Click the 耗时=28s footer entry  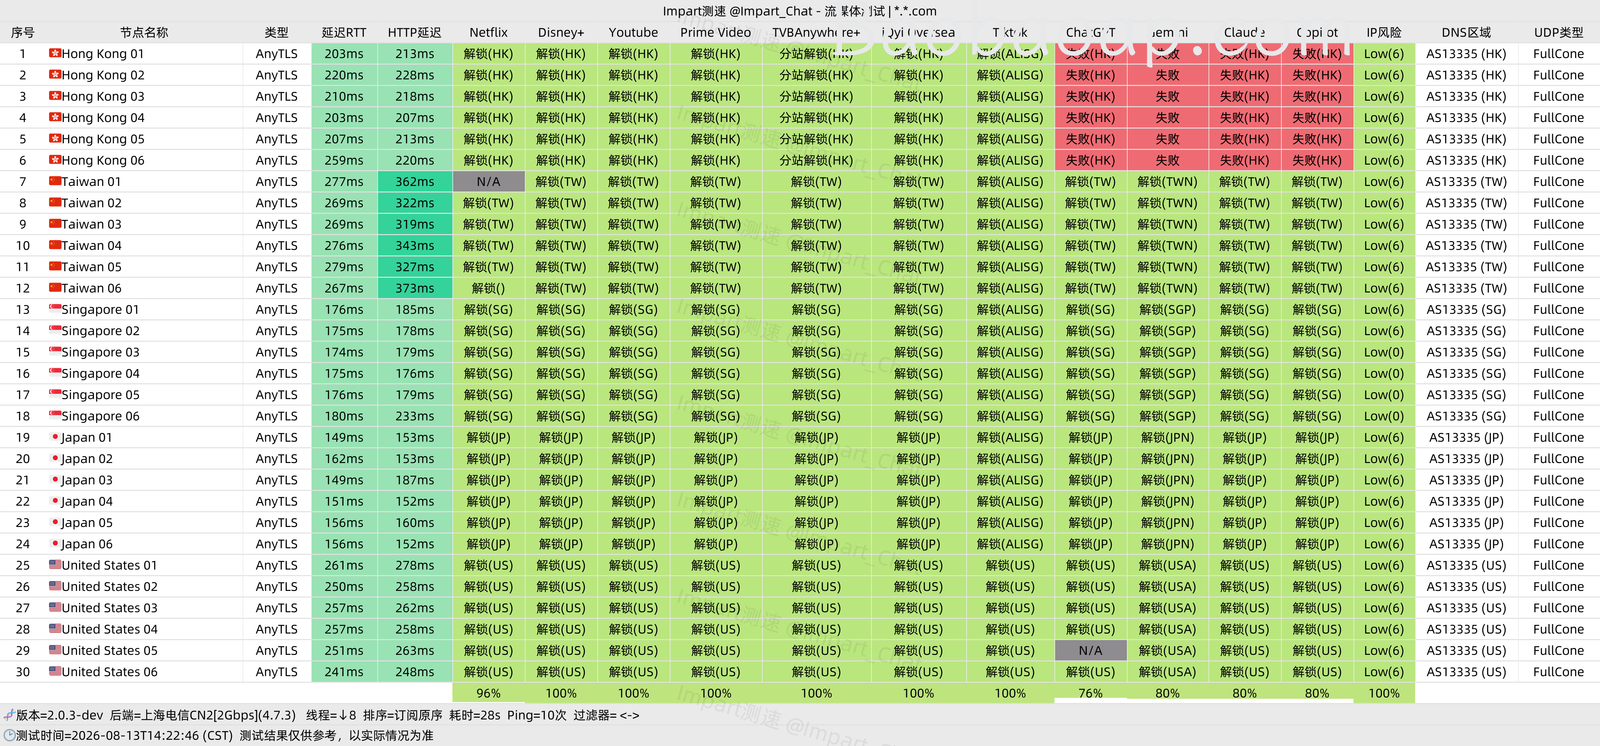click(475, 715)
